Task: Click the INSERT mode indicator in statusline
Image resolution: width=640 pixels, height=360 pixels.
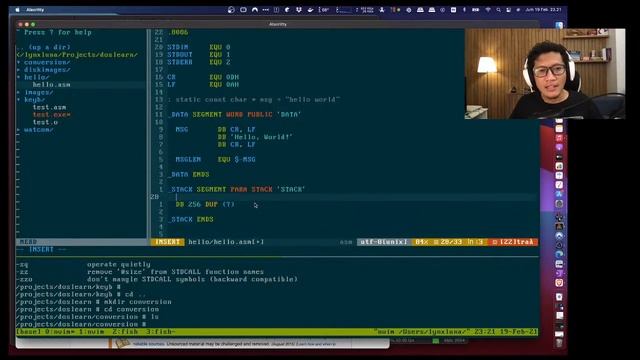Action: point(167,242)
